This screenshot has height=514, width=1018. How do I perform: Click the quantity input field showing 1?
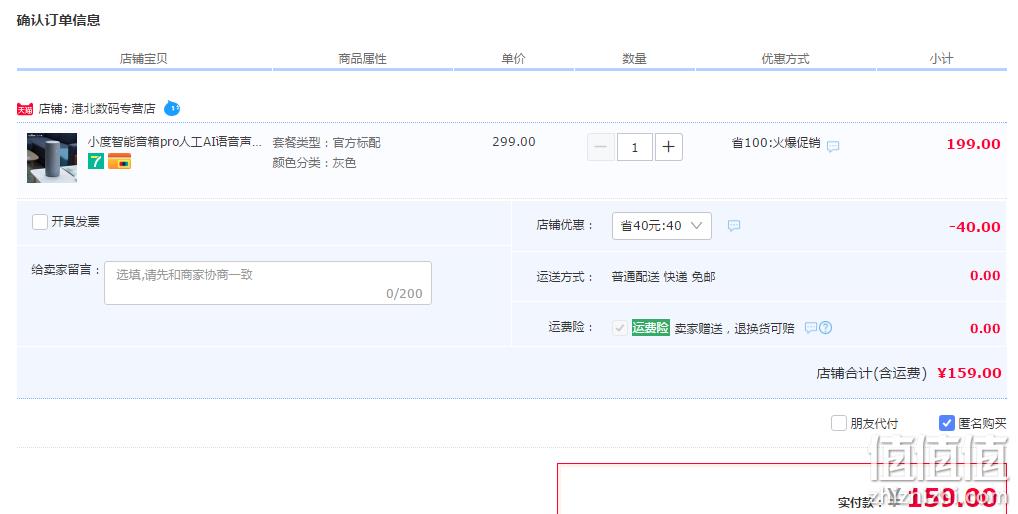(x=634, y=147)
